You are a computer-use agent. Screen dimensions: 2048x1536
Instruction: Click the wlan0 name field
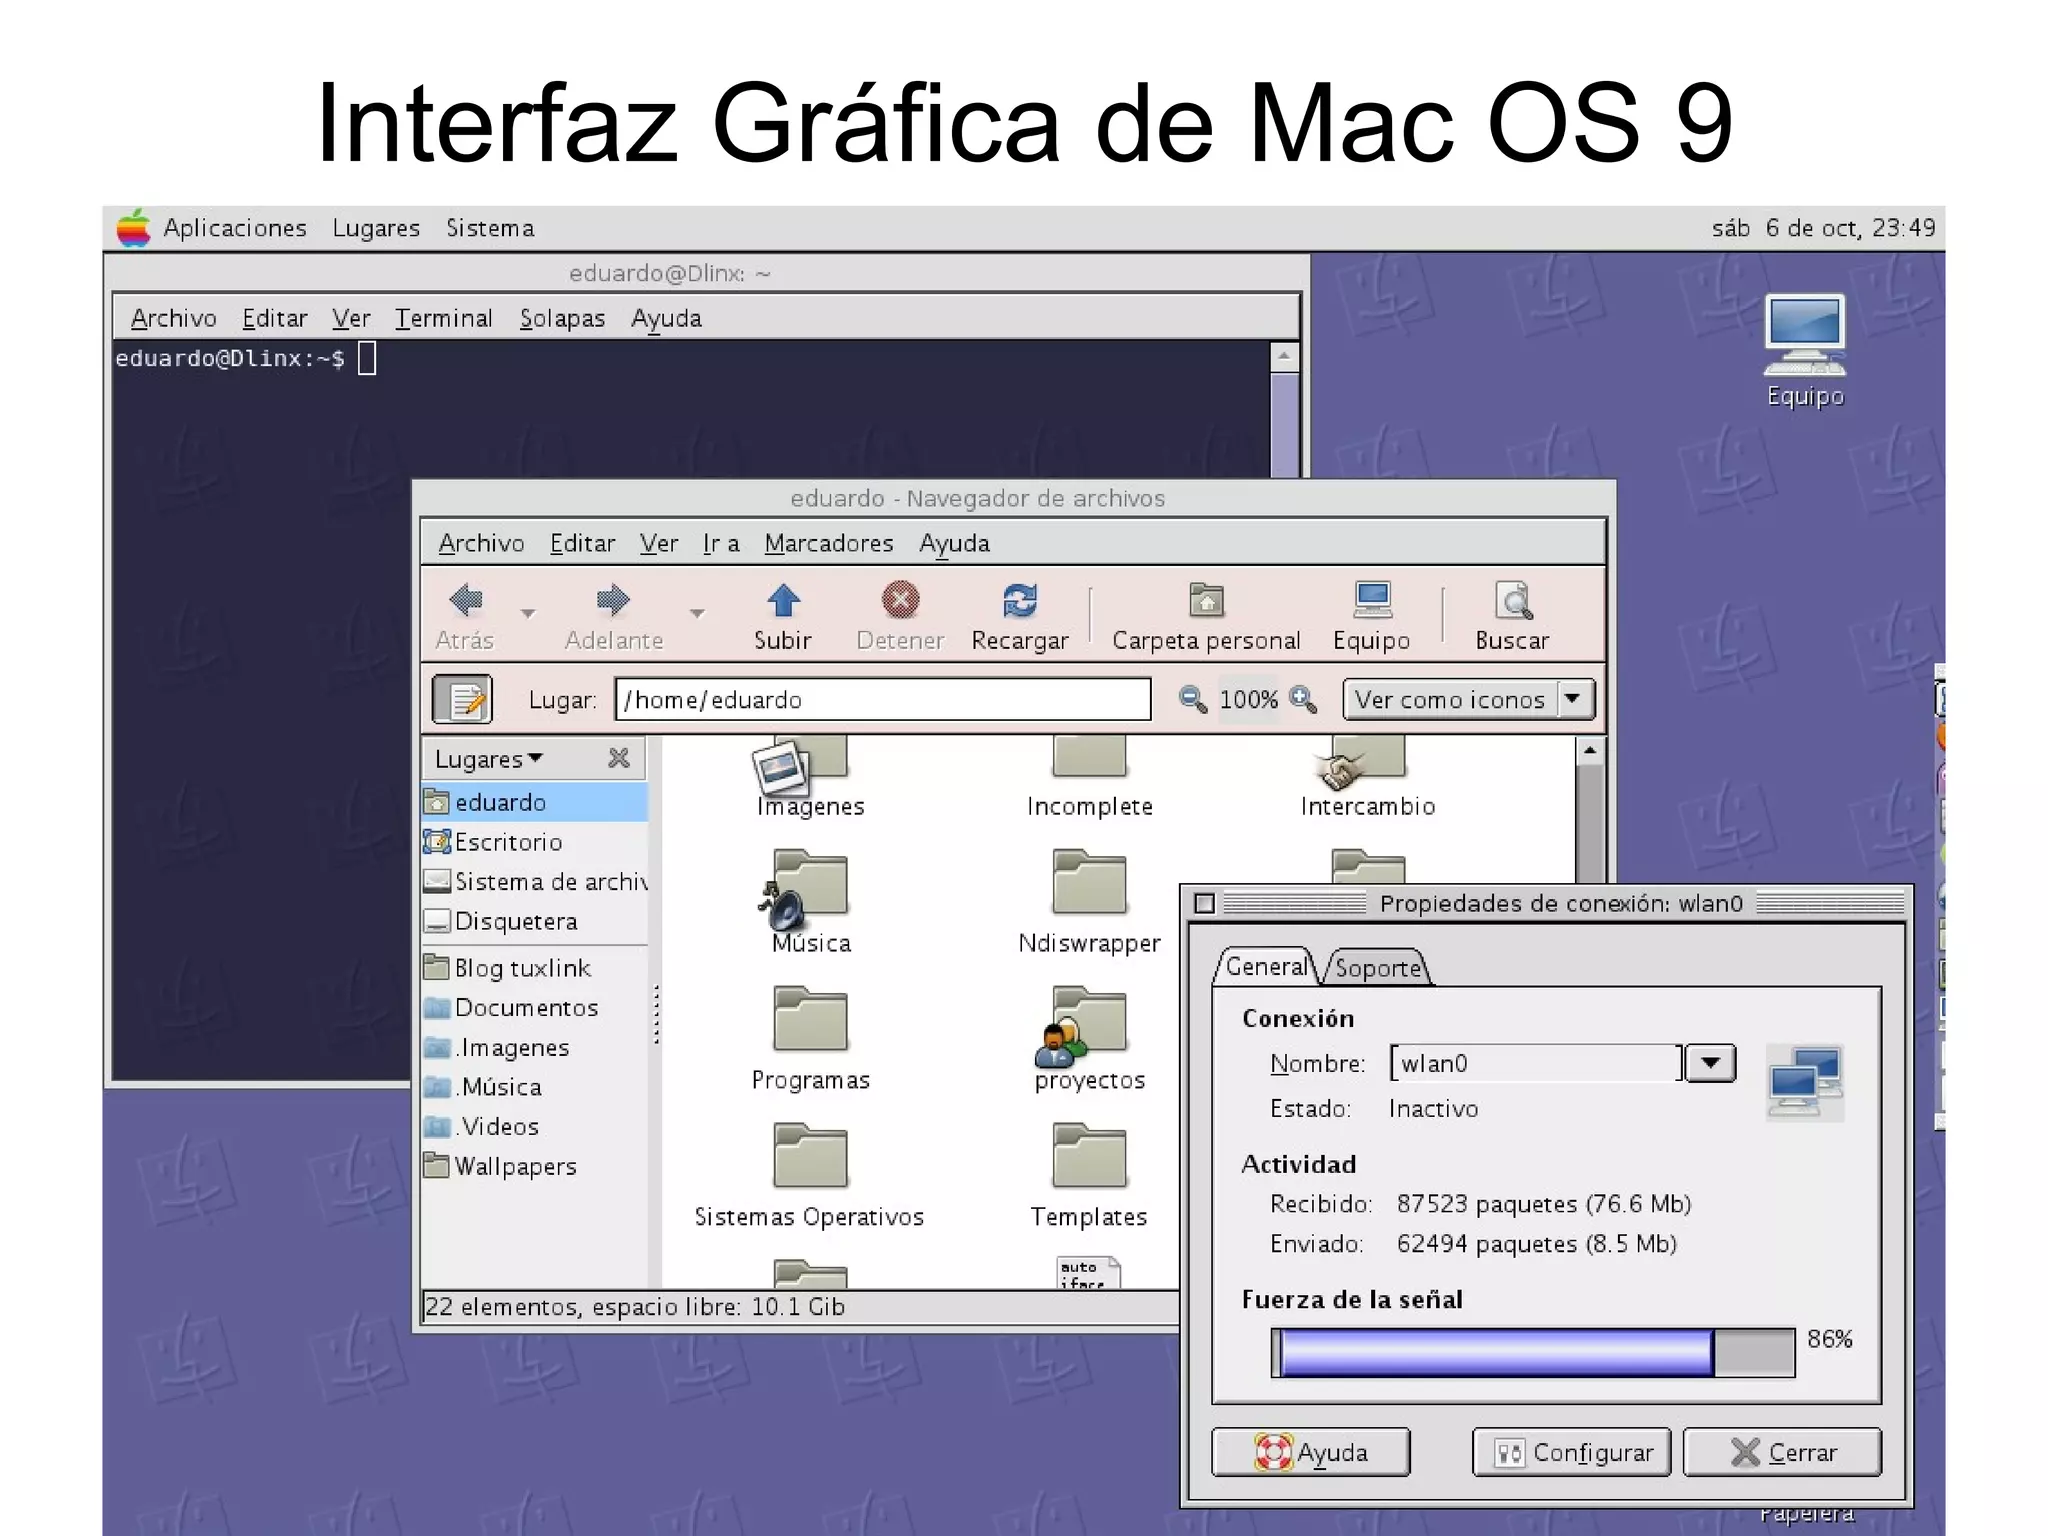(1536, 1063)
